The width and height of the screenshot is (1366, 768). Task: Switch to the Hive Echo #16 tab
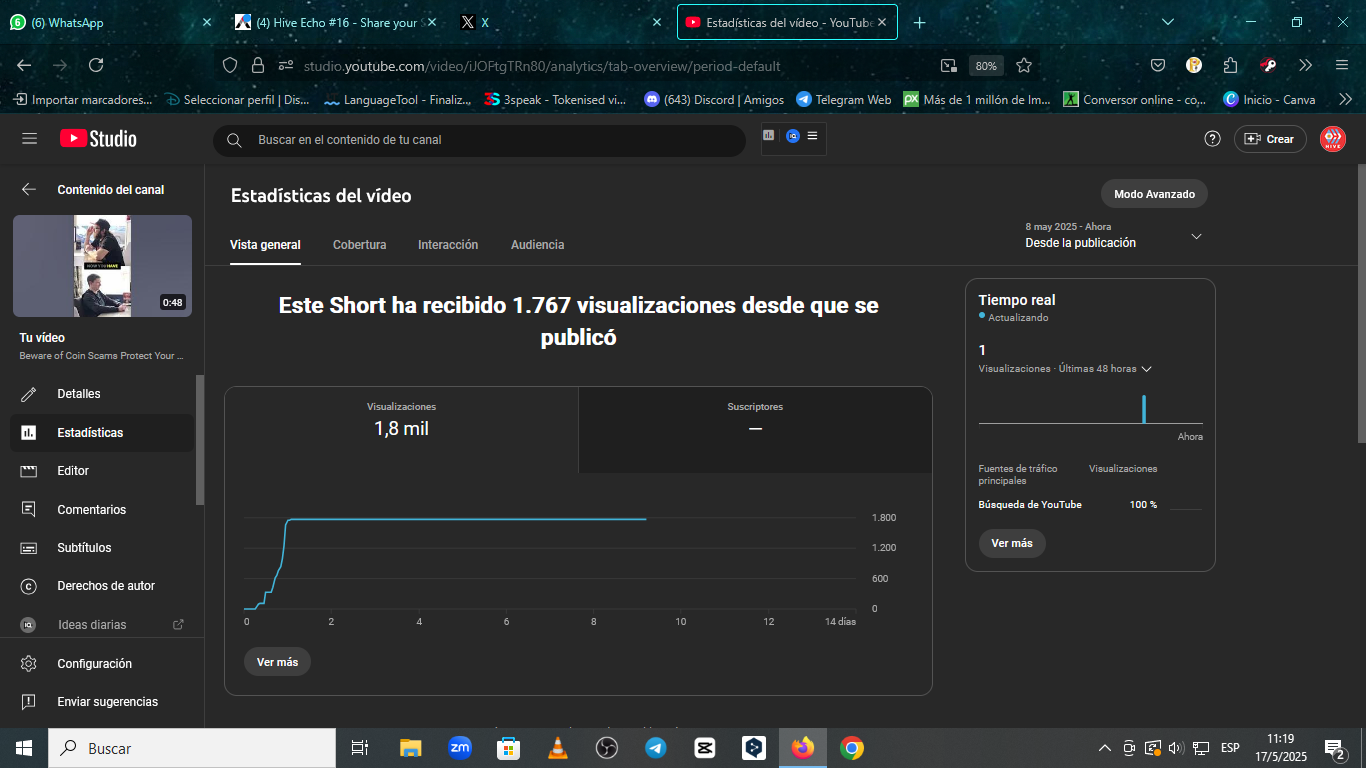coord(336,22)
